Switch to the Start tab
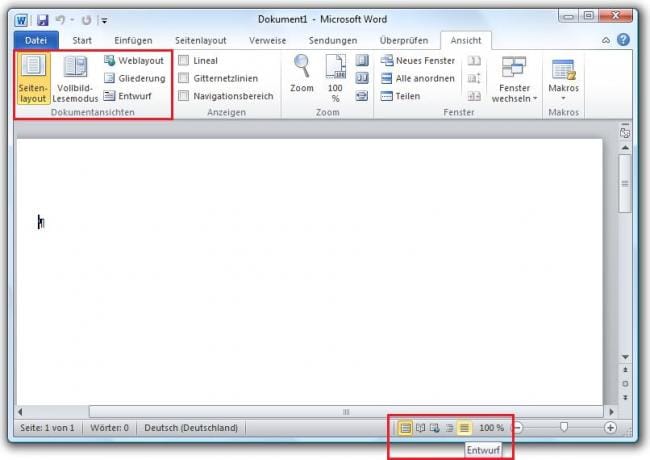Image resolution: width=650 pixels, height=460 pixels. coord(82,40)
